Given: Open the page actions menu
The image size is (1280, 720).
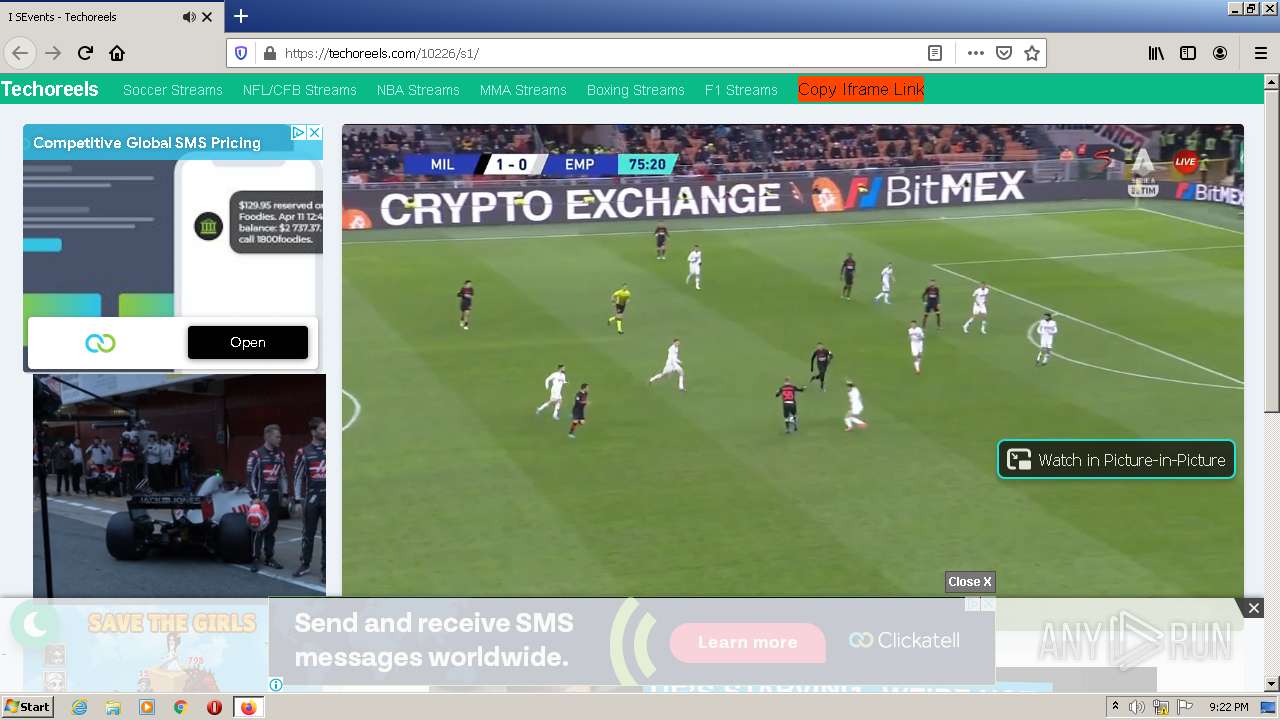Looking at the screenshot, I should point(976,53).
